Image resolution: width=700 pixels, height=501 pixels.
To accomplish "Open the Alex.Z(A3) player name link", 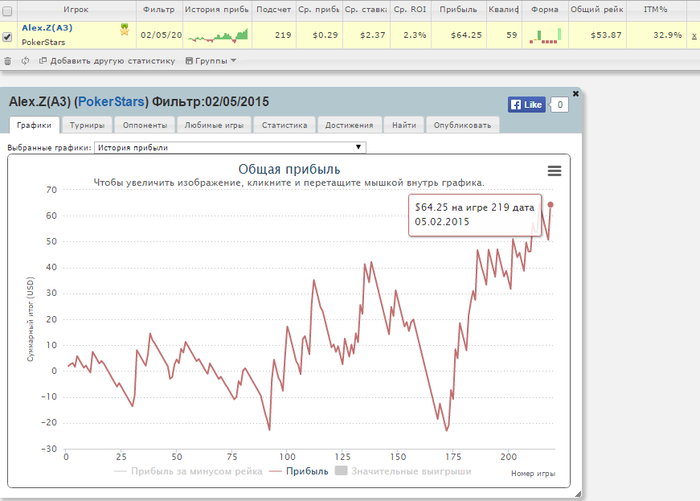I will click(x=46, y=28).
